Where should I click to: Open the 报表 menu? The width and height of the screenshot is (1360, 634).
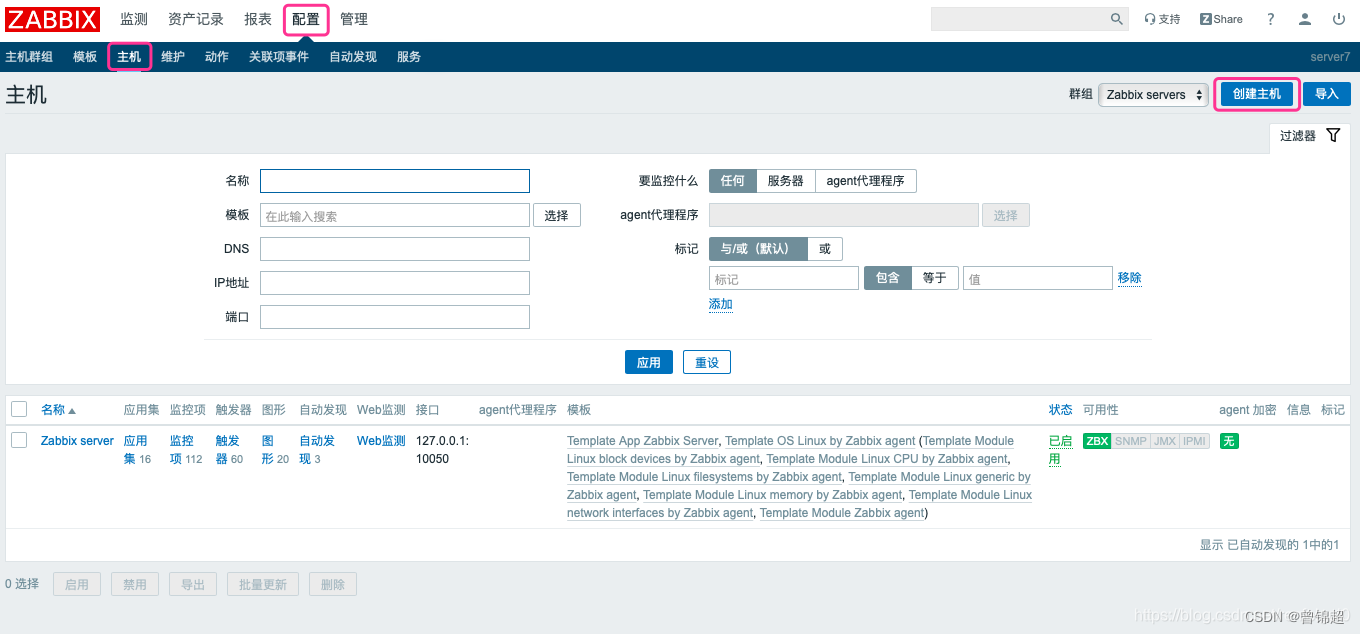258,19
